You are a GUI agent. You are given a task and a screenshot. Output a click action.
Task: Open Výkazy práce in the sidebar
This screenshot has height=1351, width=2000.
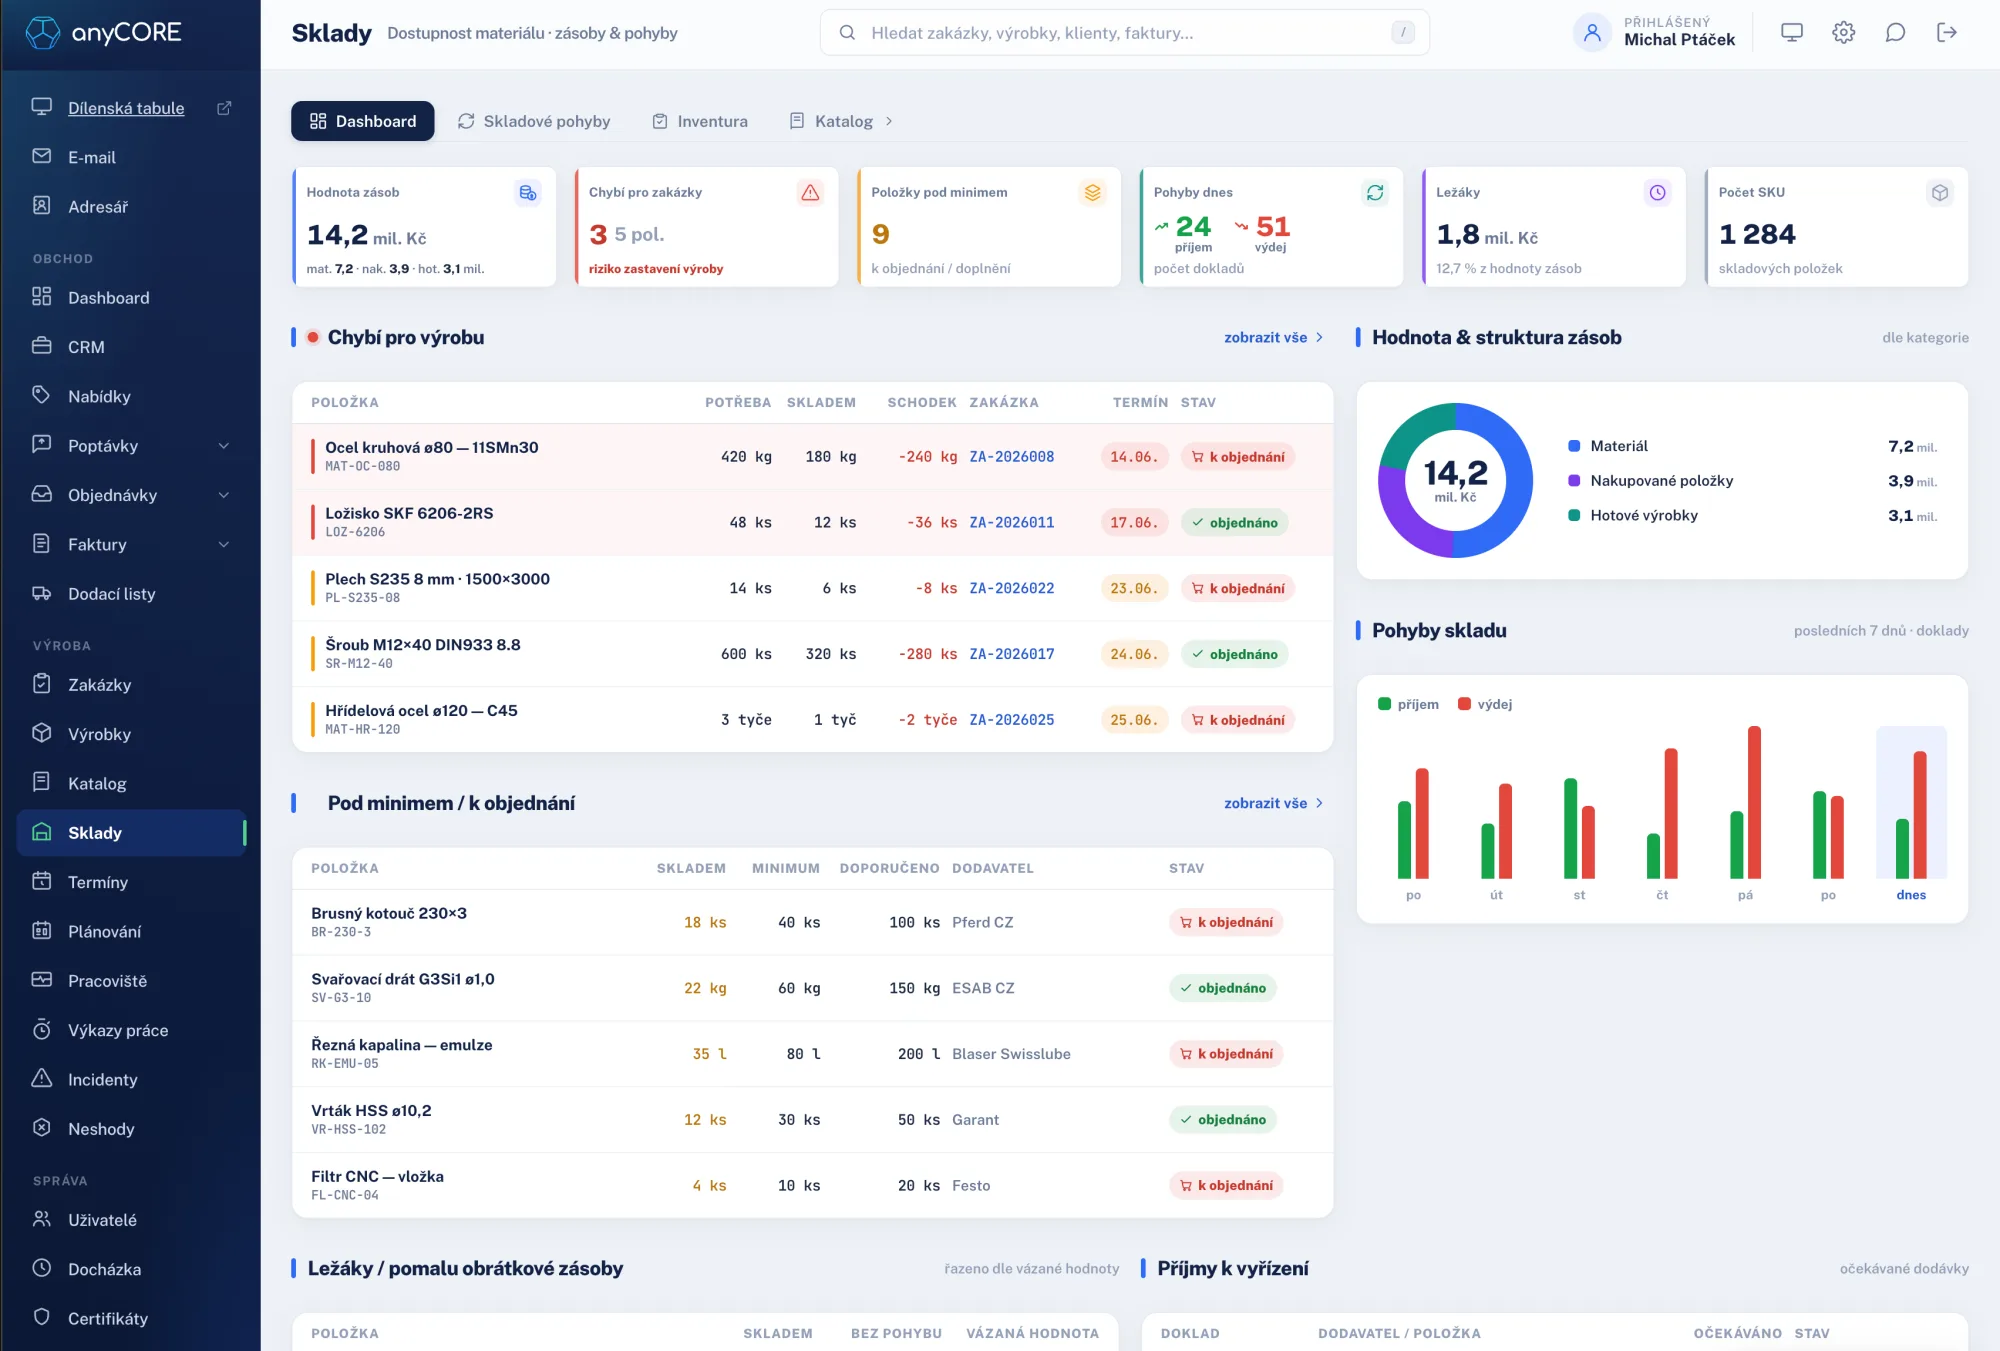point(130,1030)
